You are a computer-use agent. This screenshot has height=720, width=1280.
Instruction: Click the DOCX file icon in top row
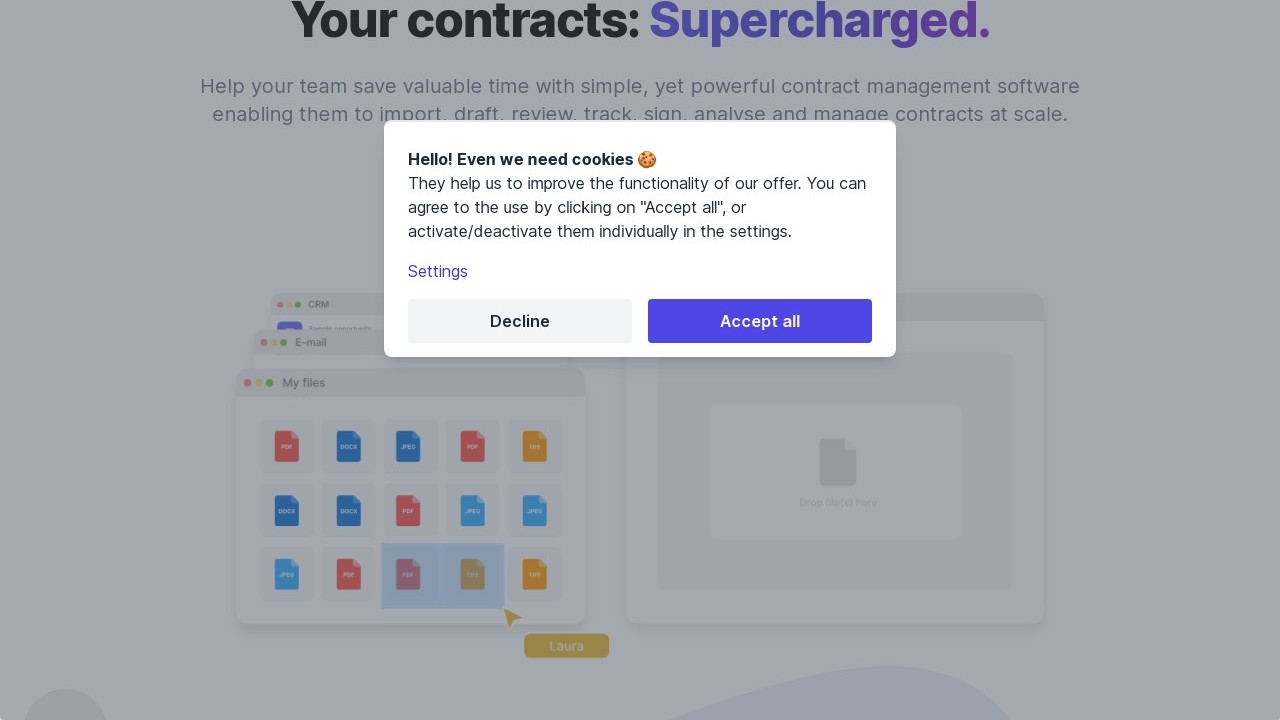click(348, 446)
